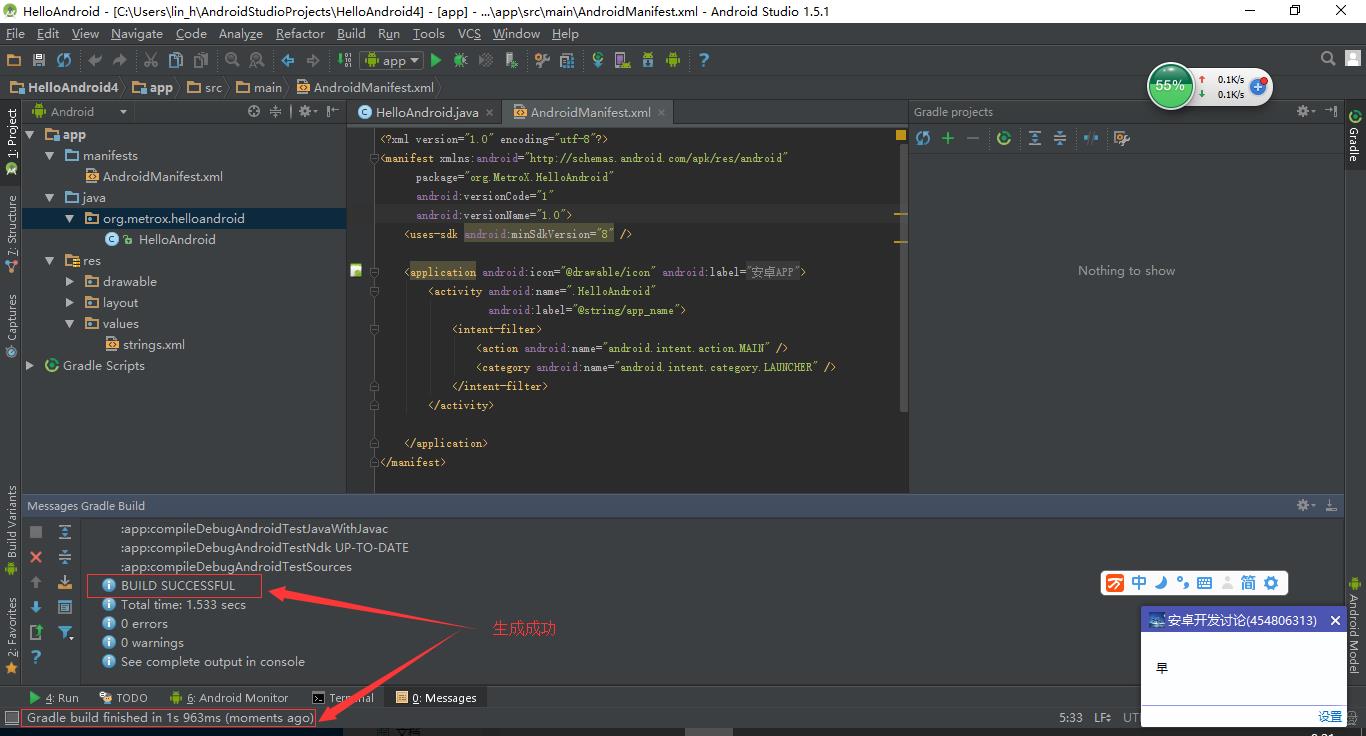The width and height of the screenshot is (1366, 736).
Task: Click the main breadcrumb folder
Action: click(x=259, y=87)
